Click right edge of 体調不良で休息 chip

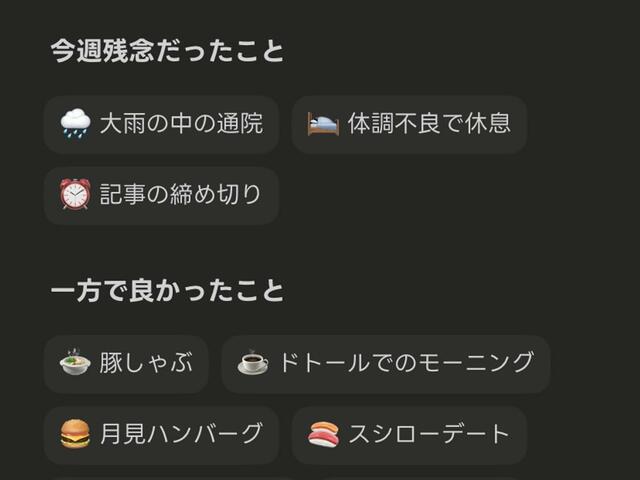pyautogui.click(x=519, y=124)
